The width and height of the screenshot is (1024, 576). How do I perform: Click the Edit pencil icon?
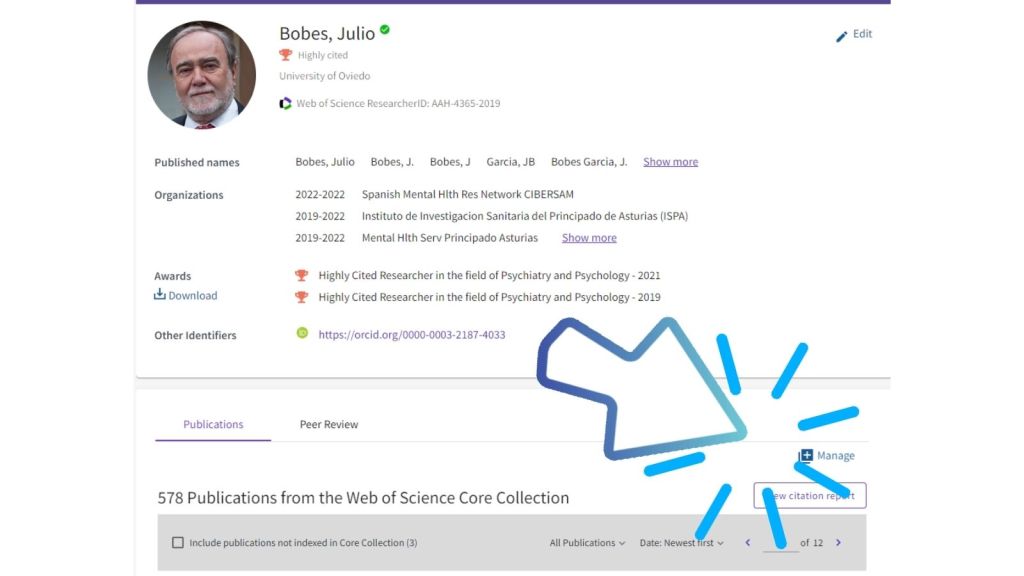(842, 36)
